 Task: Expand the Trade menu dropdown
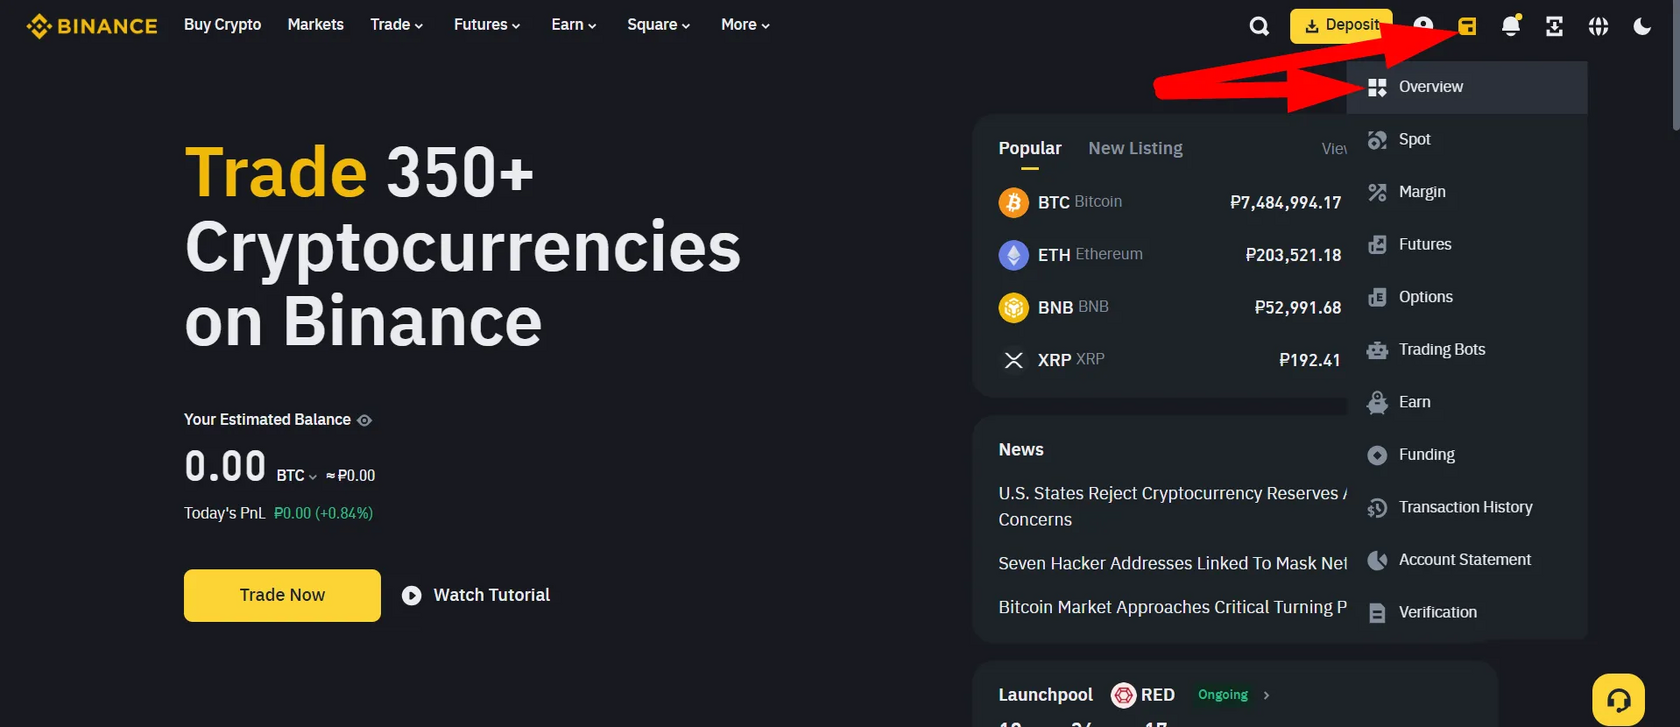click(396, 24)
